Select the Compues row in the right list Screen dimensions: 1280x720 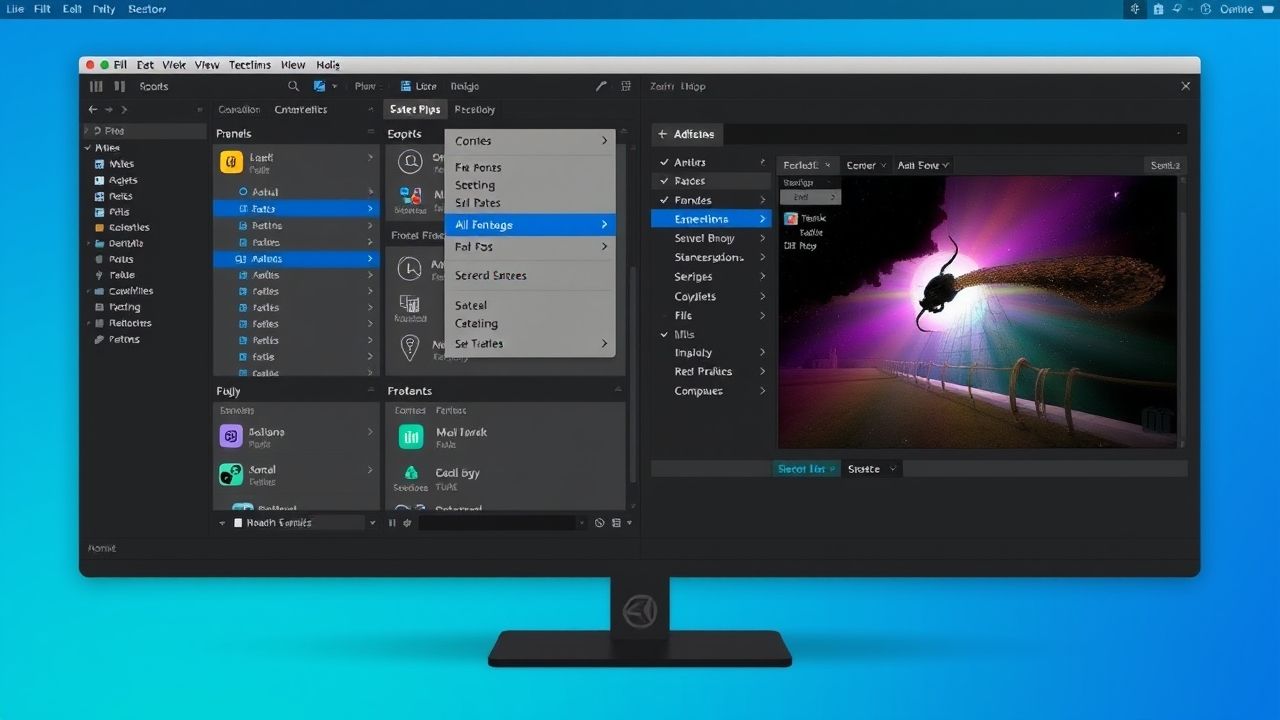pos(710,391)
